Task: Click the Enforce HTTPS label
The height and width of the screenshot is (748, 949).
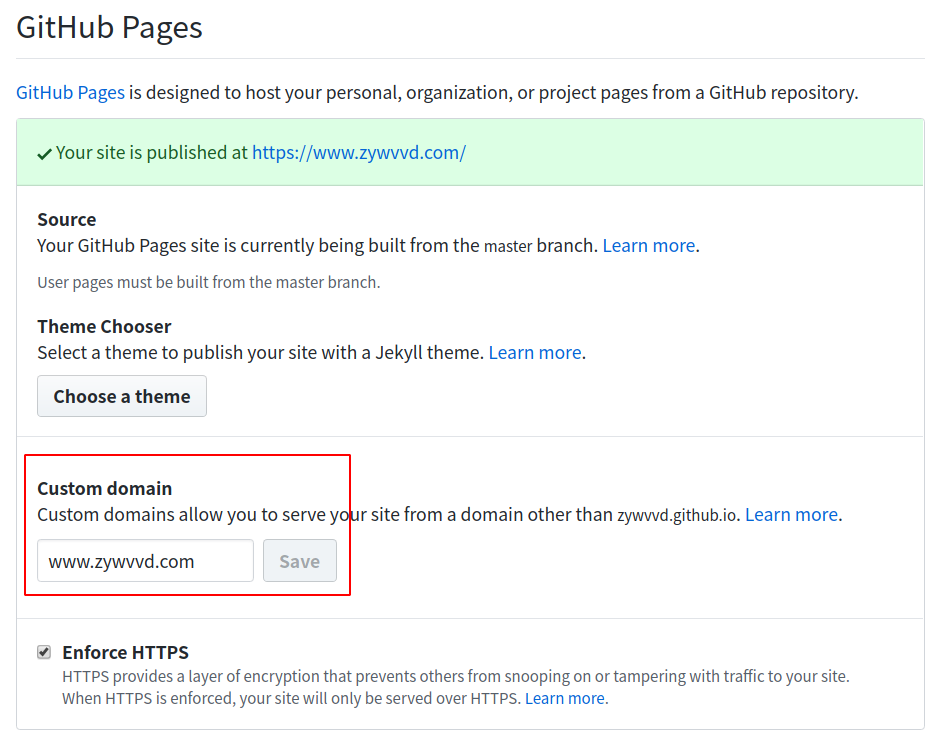Action: [125, 652]
